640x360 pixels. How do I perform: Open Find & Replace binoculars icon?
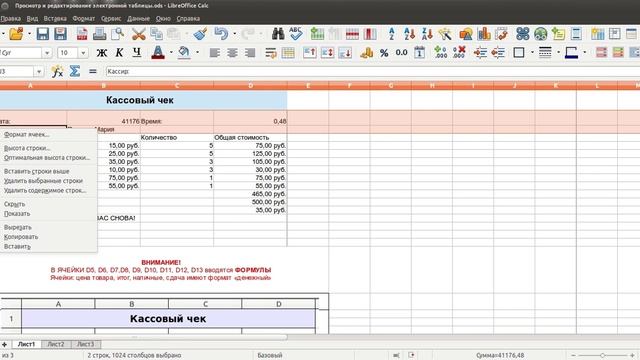[x=278, y=33]
